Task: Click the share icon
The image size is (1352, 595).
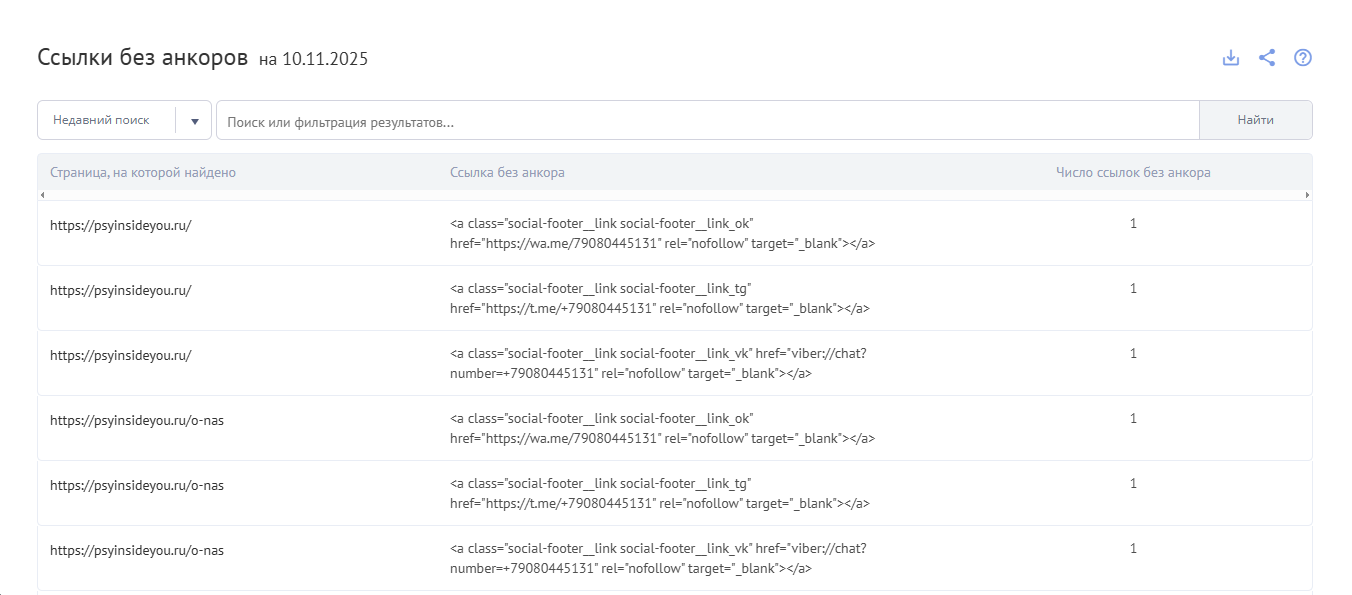Action: click(x=1267, y=58)
